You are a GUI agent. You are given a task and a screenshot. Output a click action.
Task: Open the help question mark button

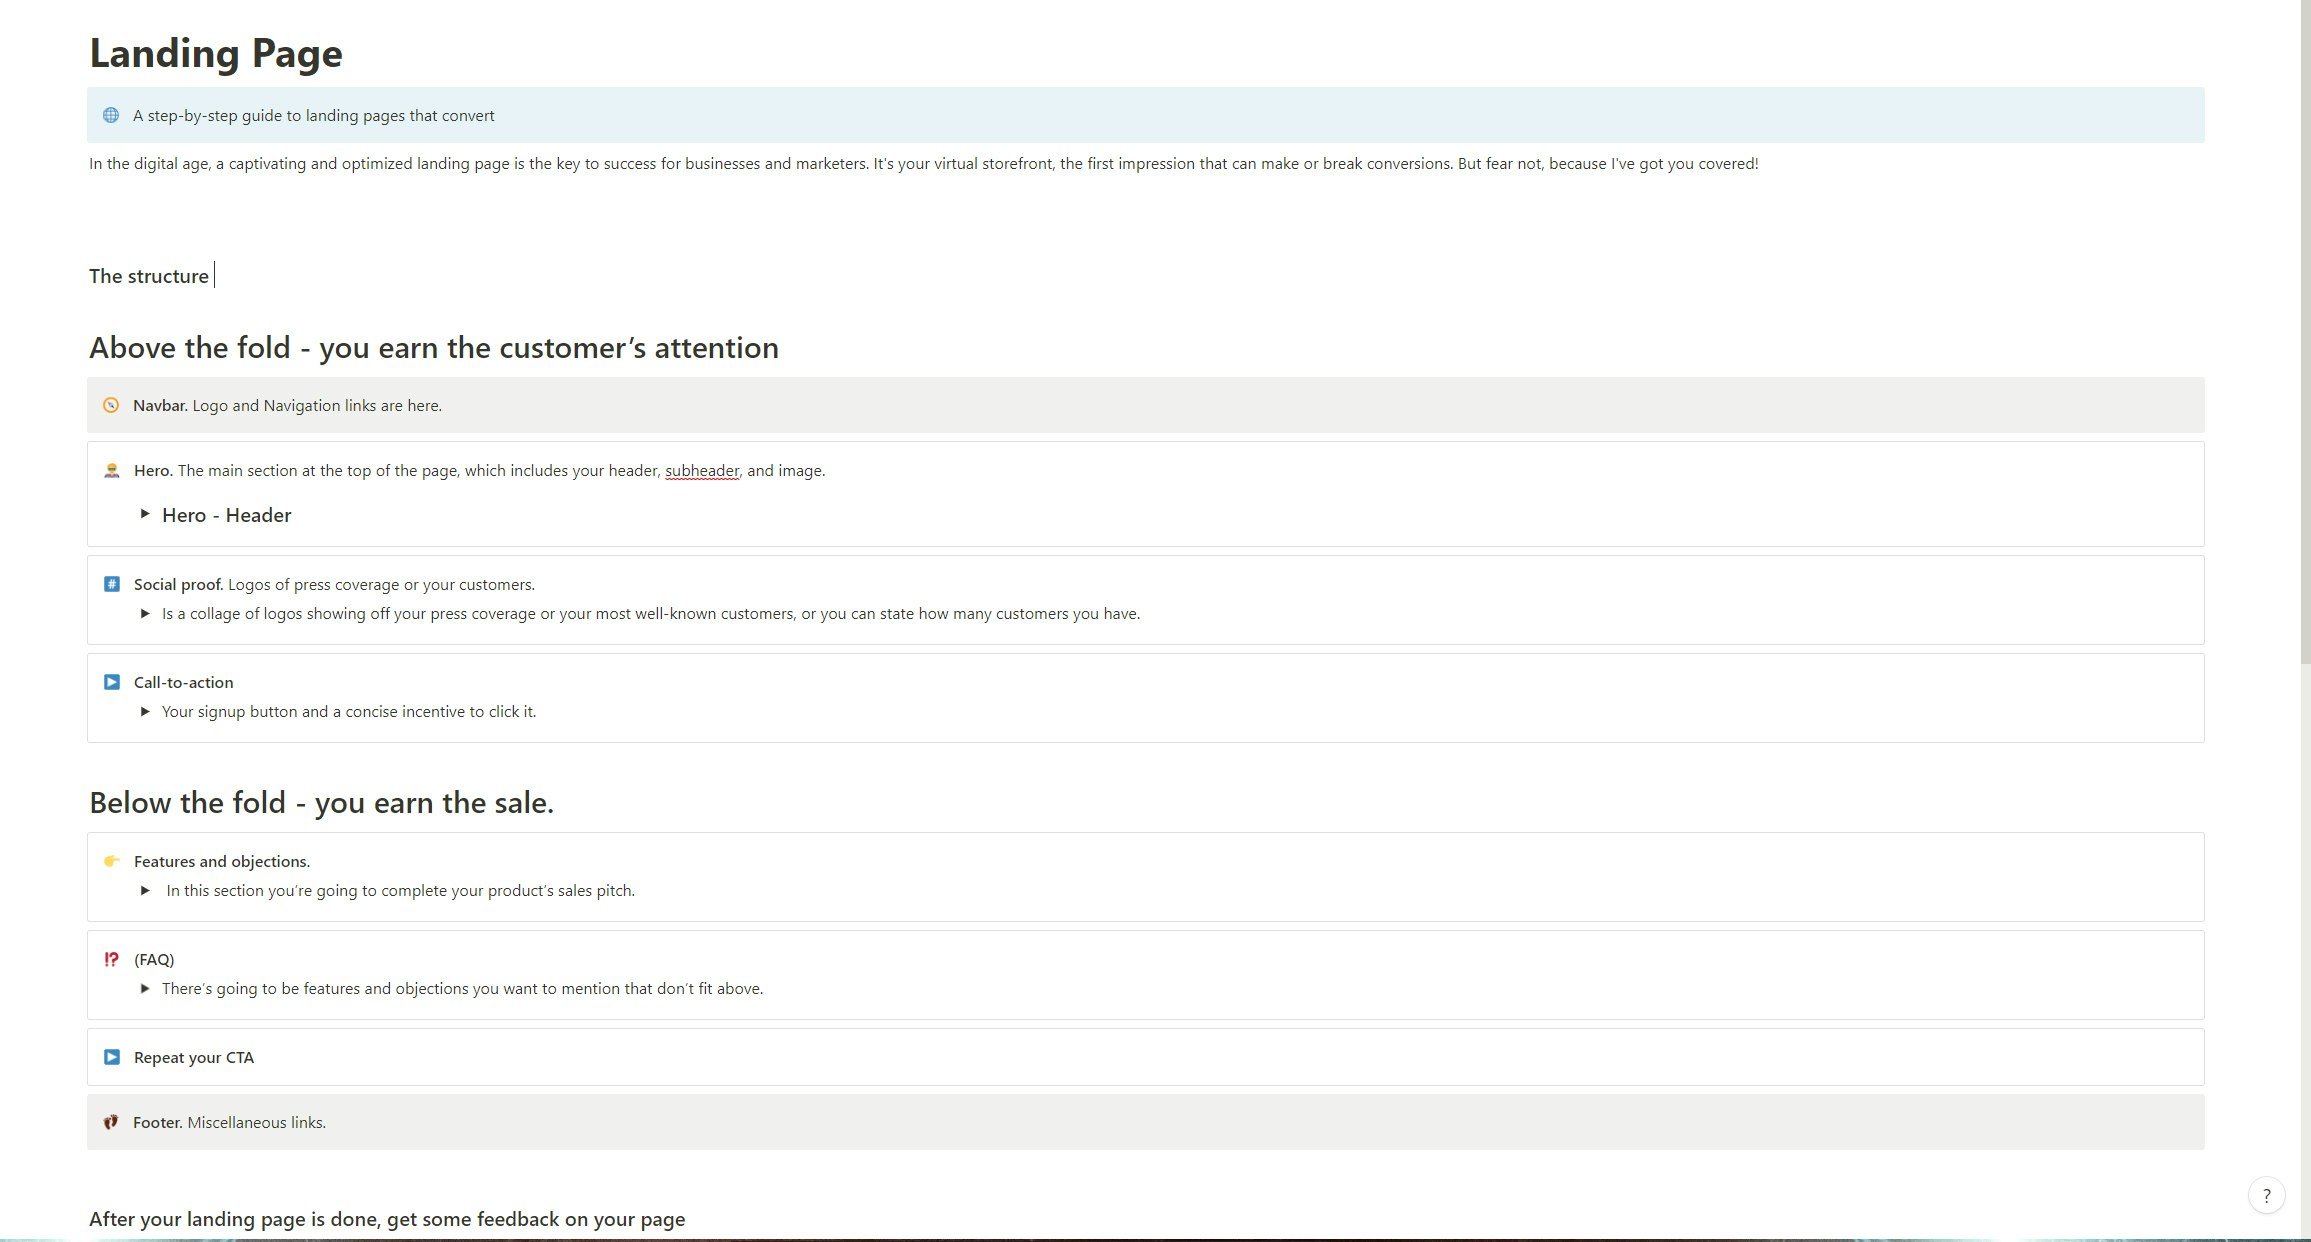2266,1195
